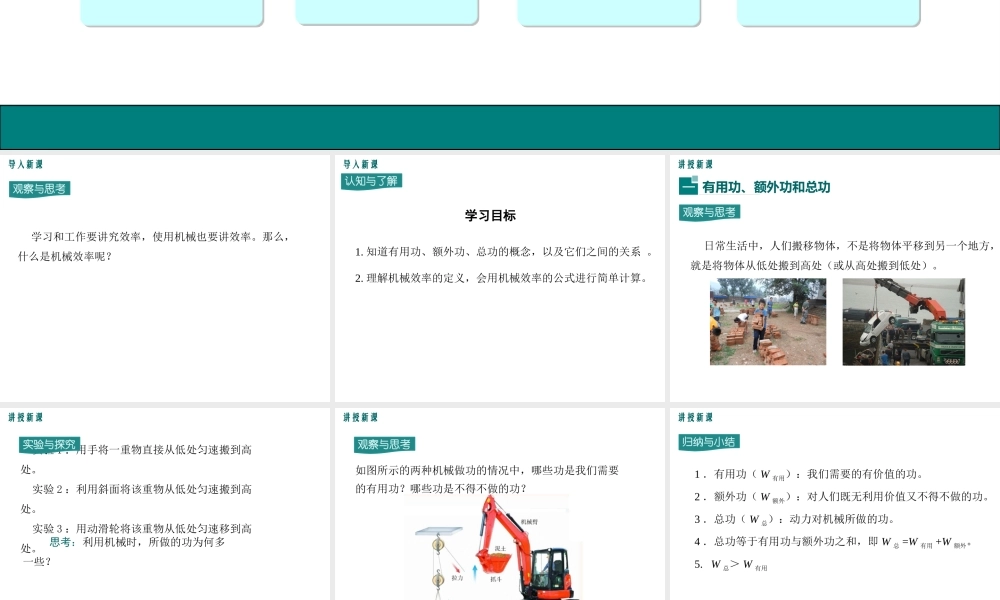The width and height of the screenshot is (1000, 600).
Task: Click the wide teal banner bar
Action: tap(500, 128)
